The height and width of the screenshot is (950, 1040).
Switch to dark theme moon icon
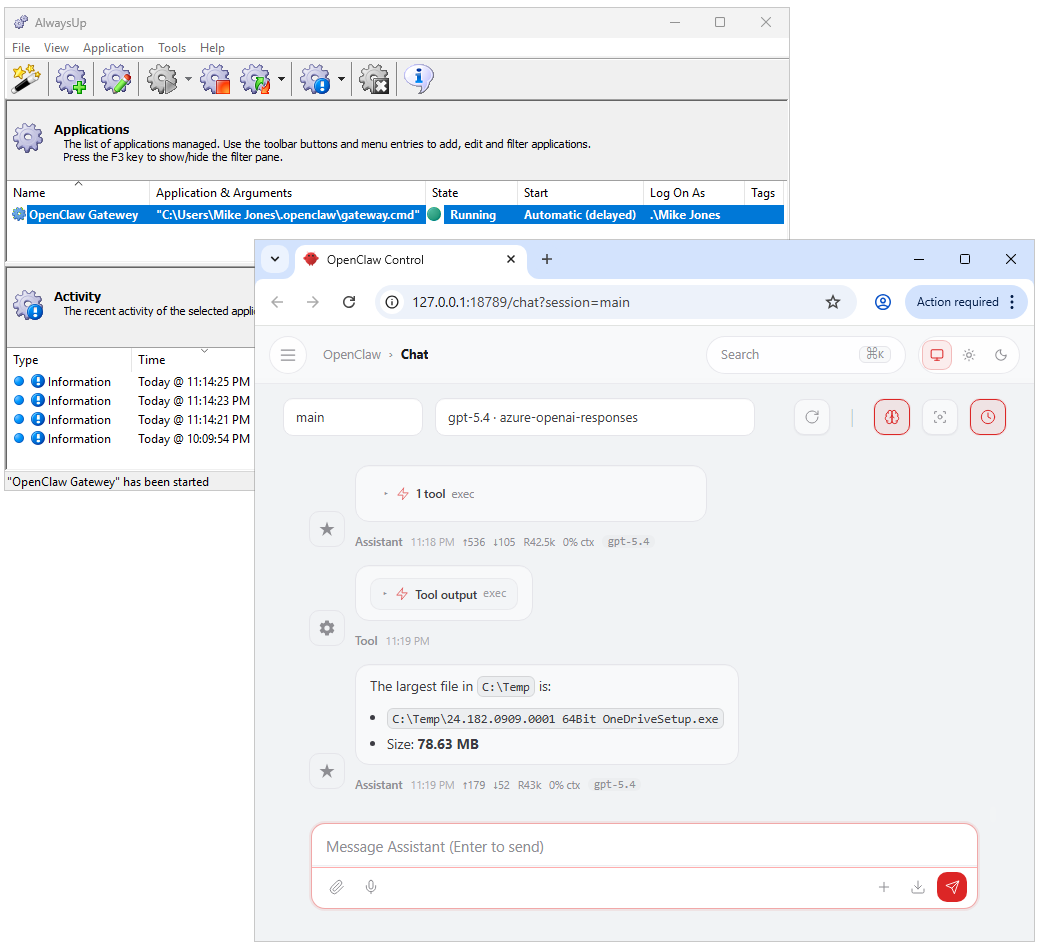tap(1001, 355)
